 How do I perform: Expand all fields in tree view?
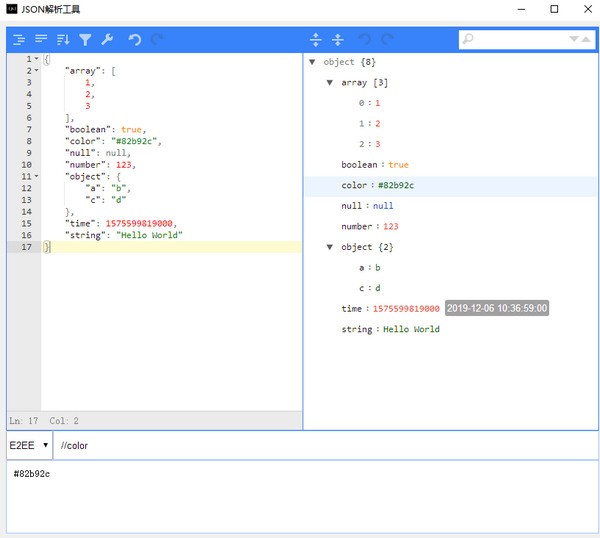tap(316, 40)
